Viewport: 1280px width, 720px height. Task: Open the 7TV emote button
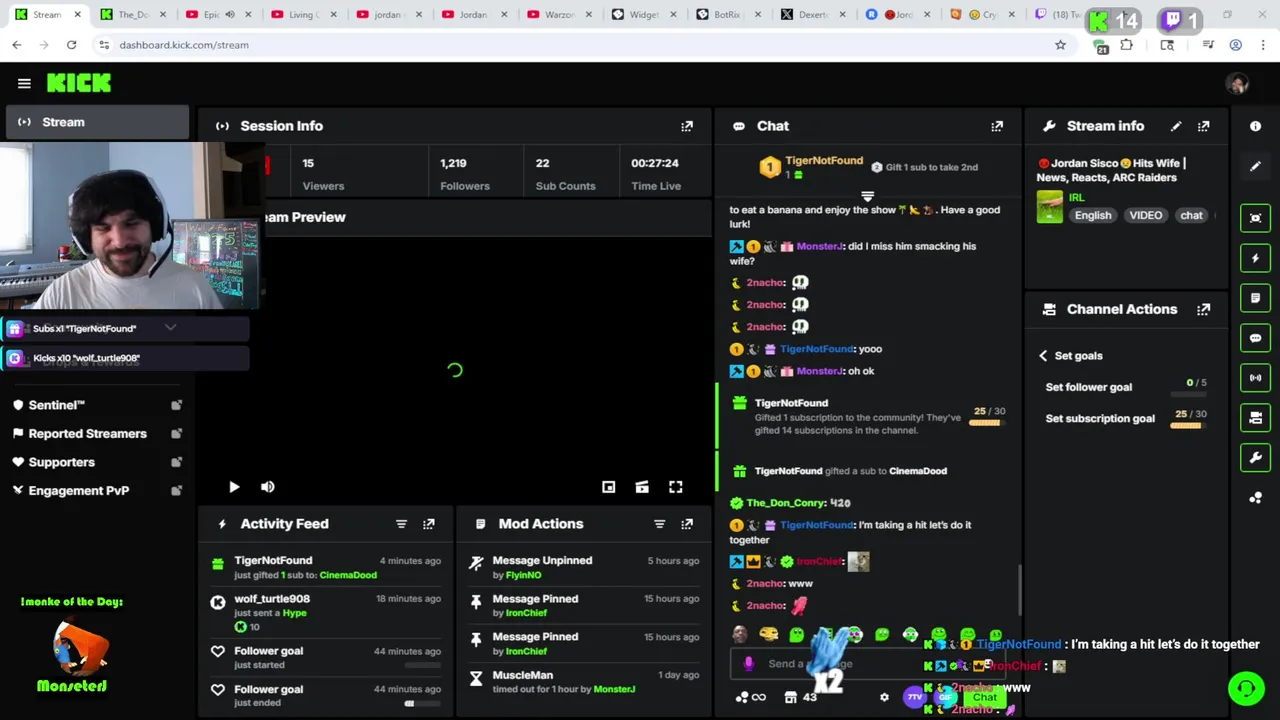coord(914,697)
